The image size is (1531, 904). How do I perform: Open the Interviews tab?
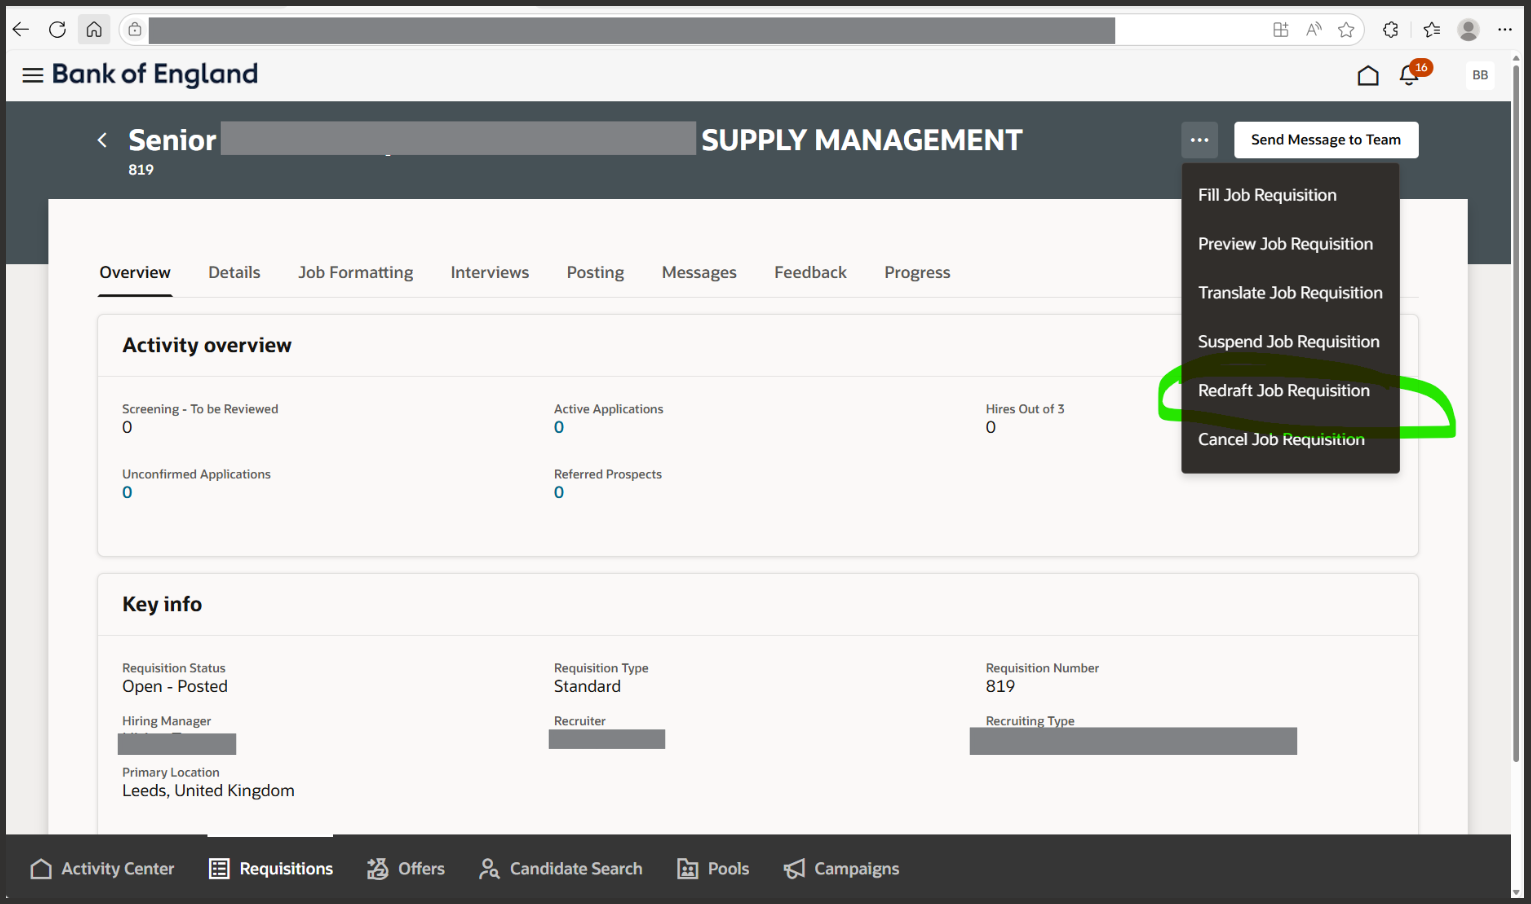489,272
